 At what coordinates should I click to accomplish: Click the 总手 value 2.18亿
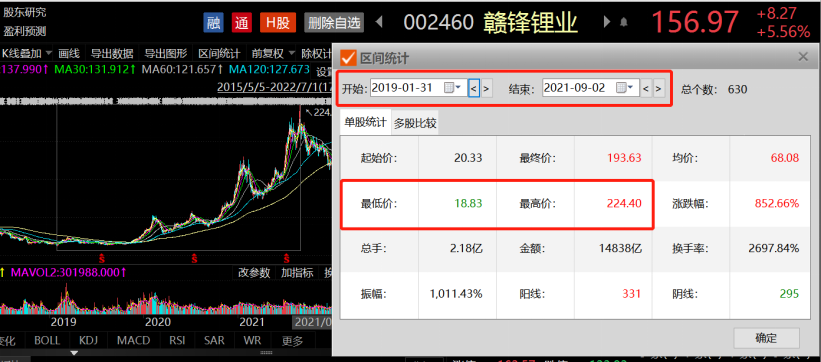point(465,248)
